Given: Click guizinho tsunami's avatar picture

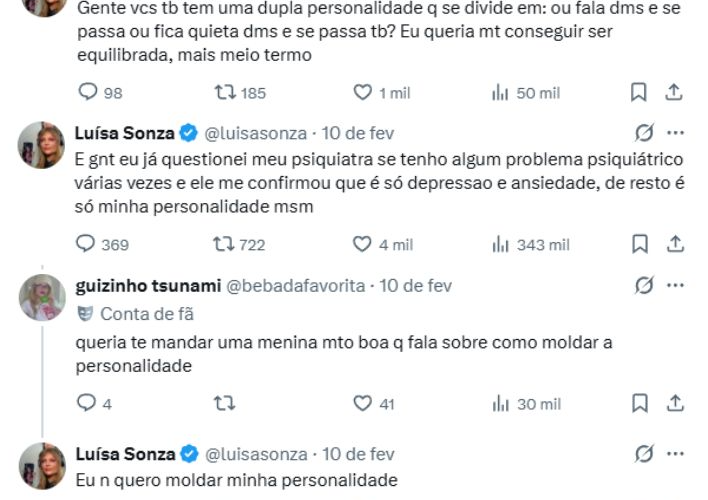Looking at the screenshot, I should coord(43,296).
